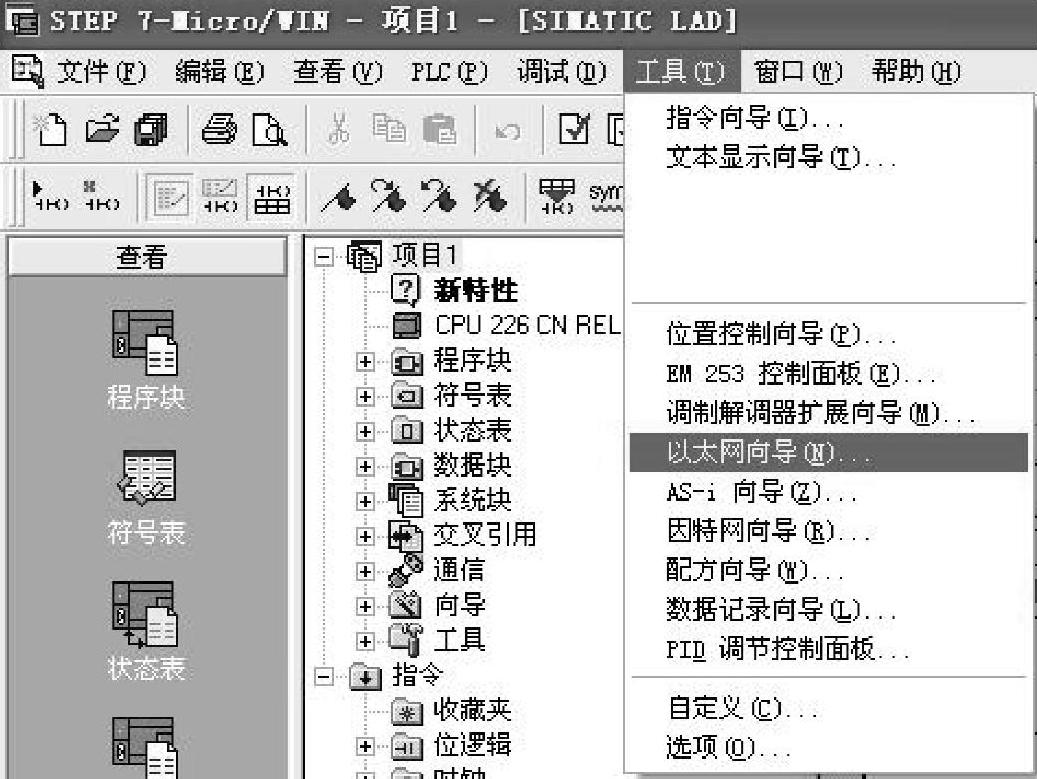Click the clear all bookmarks icon
Image resolution: width=1037 pixels, height=779 pixels.
click(x=489, y=196)
